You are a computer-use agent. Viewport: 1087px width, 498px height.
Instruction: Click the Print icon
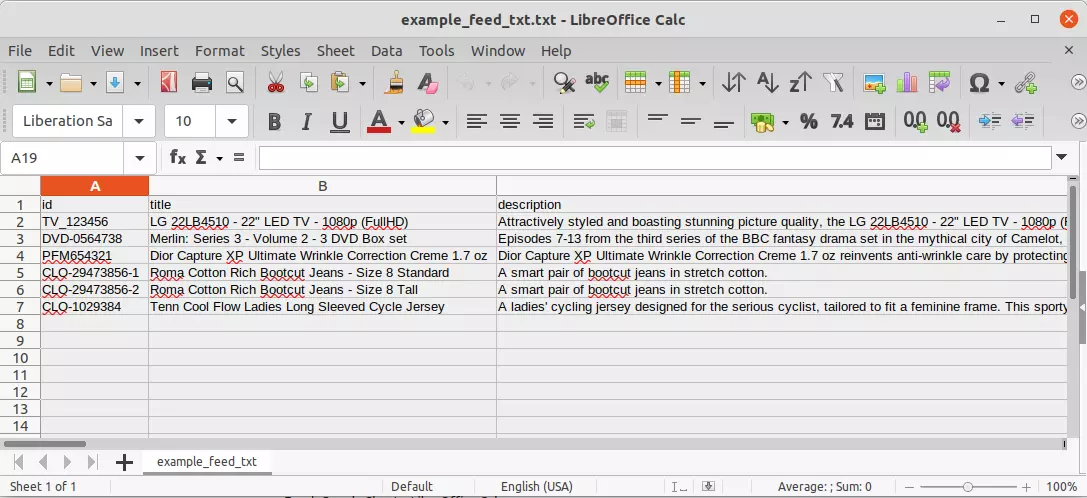(x=202, y=83)
